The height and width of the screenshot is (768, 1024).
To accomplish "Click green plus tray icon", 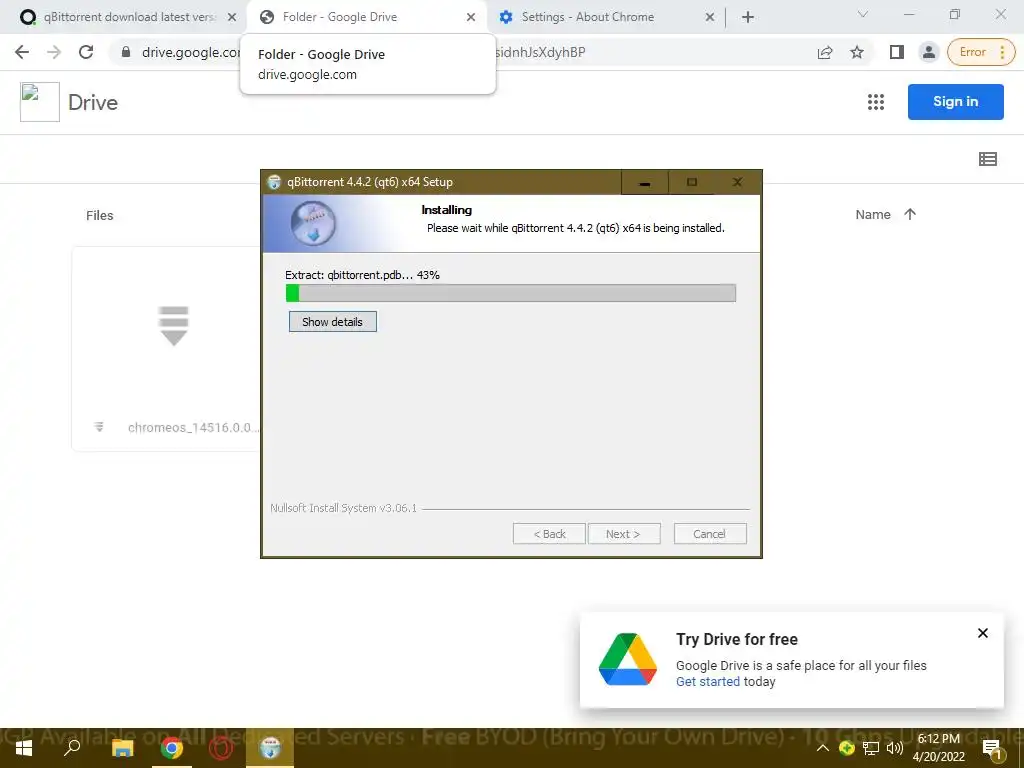I will click(x=847, y=748).
